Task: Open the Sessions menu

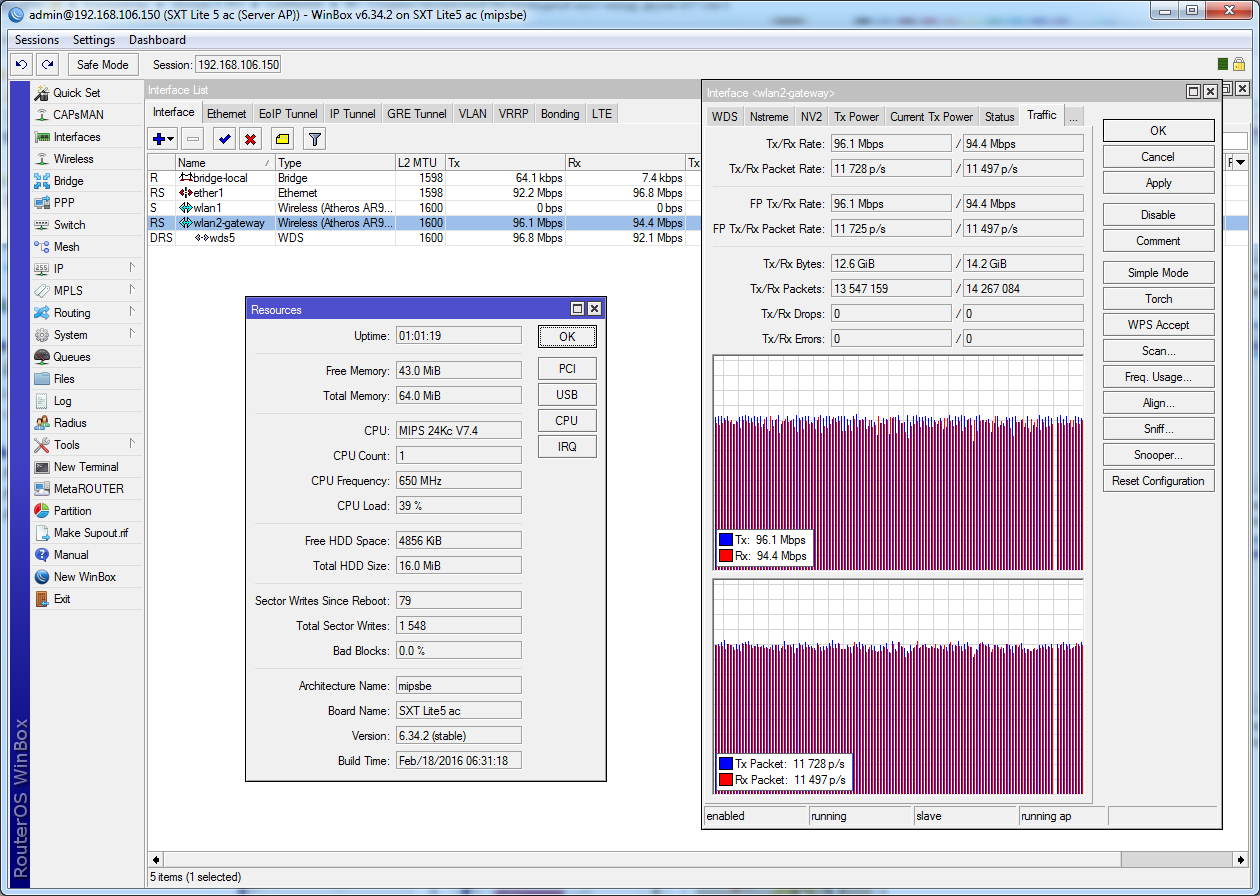Action: click(x=37, y=40)
